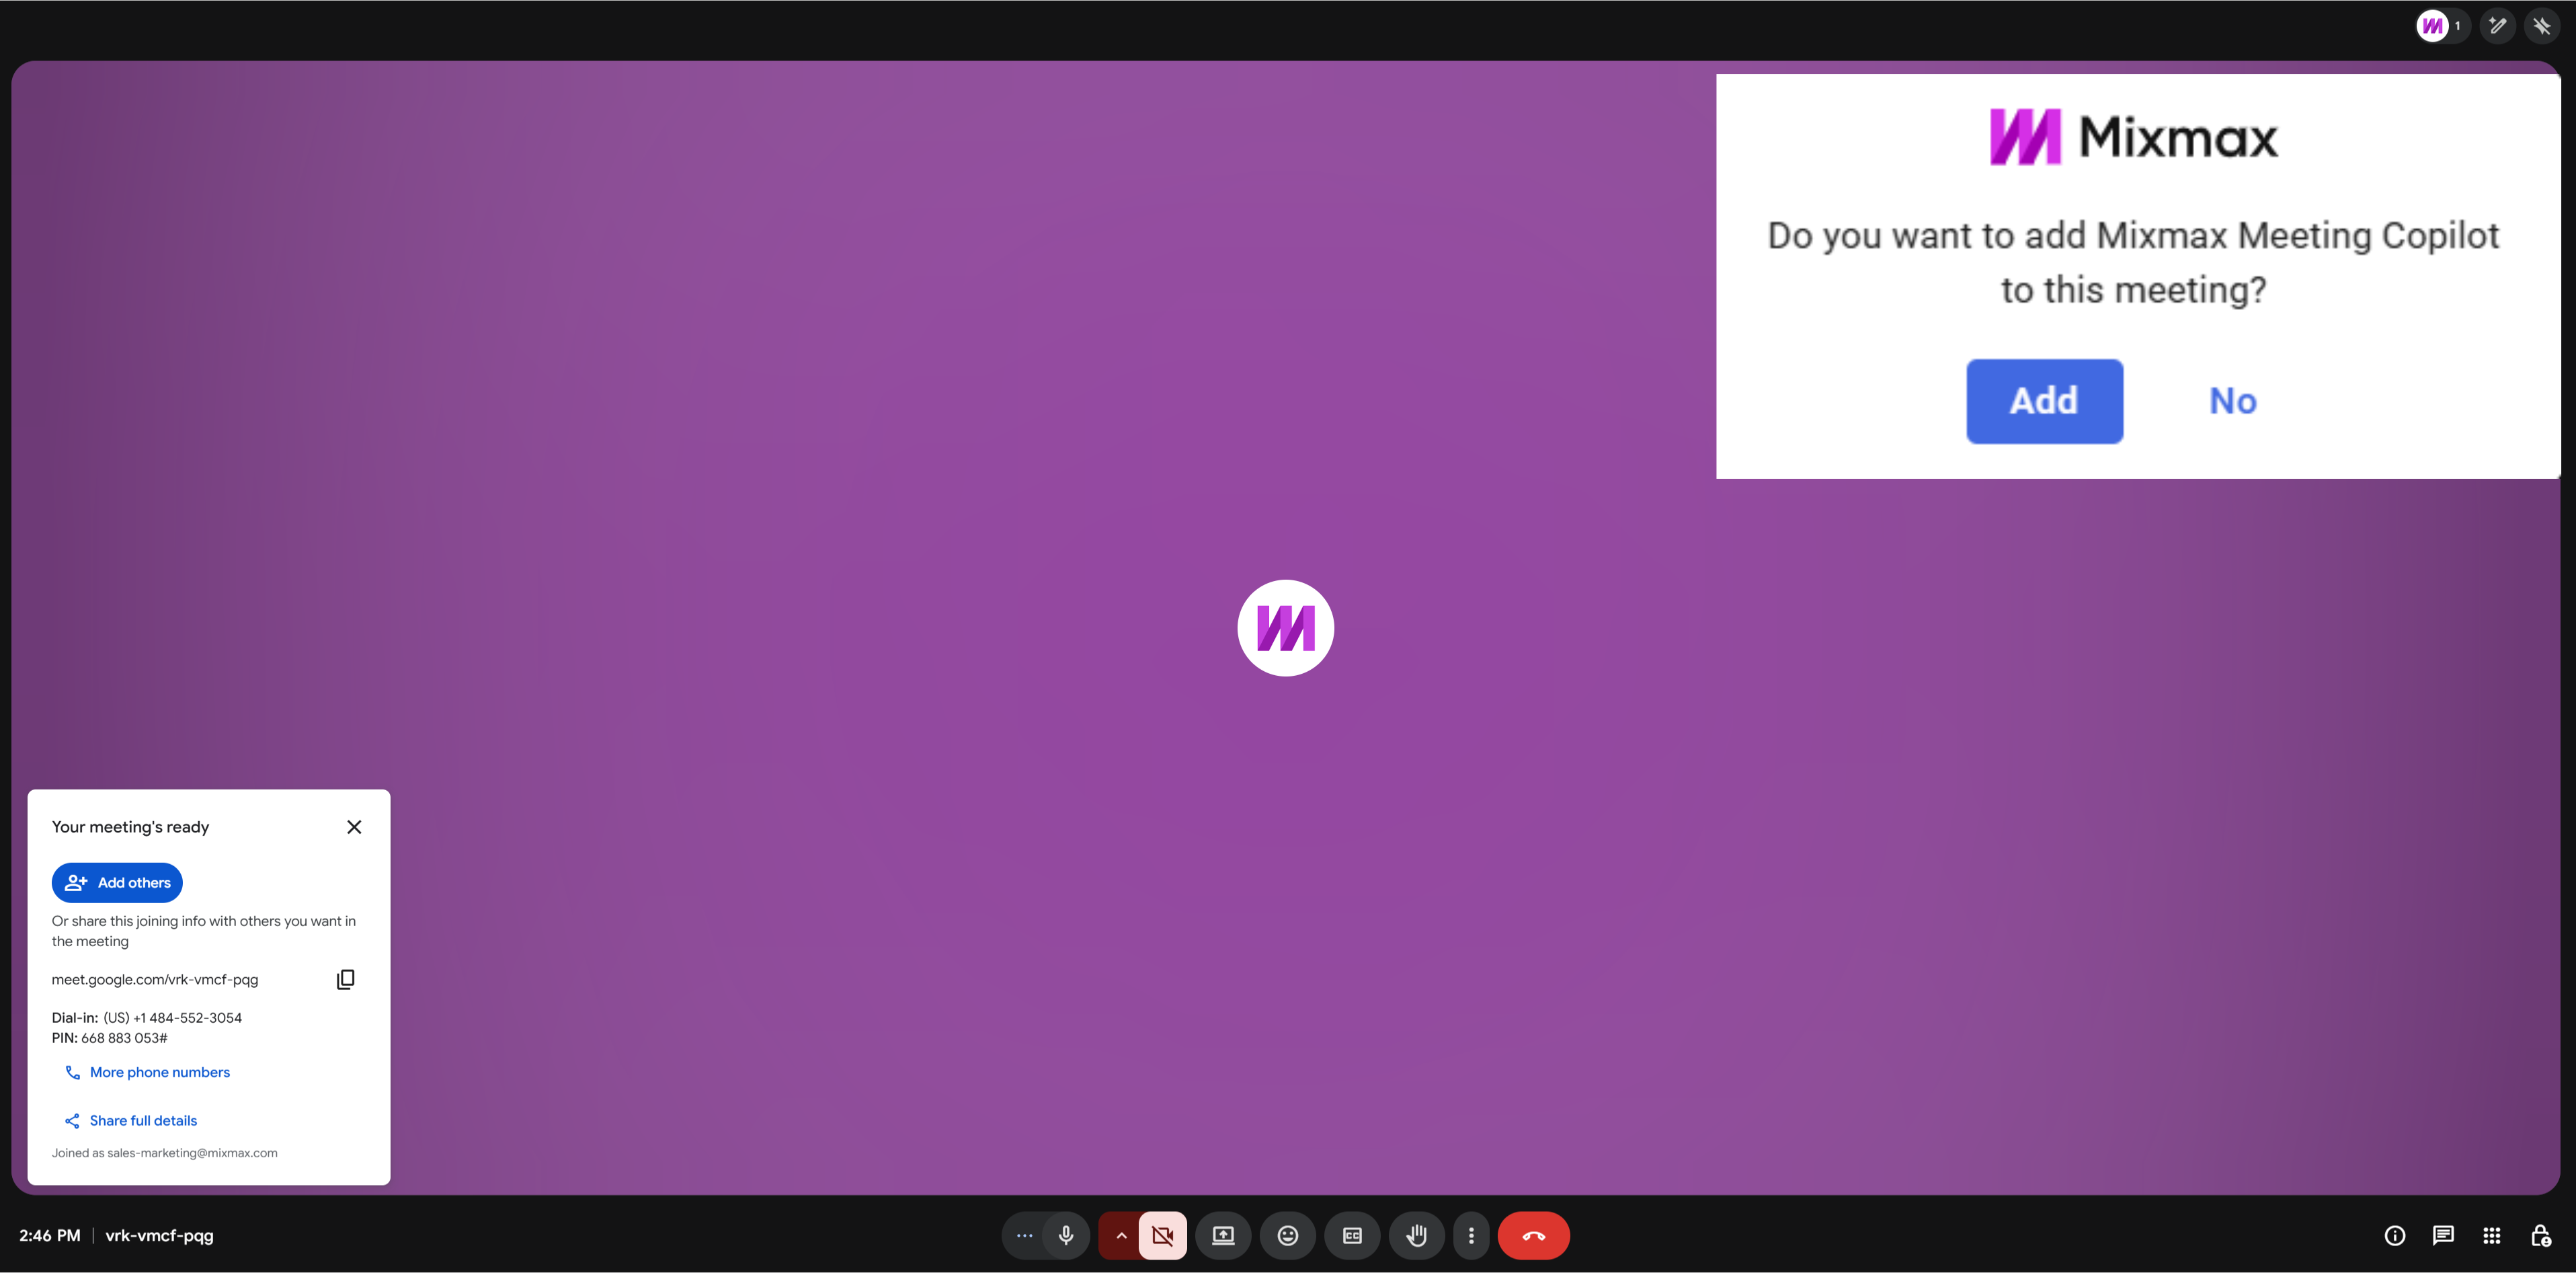This screenshot has width=2576, height=1273.
Task: Click the Add others button
Action: 117,882
